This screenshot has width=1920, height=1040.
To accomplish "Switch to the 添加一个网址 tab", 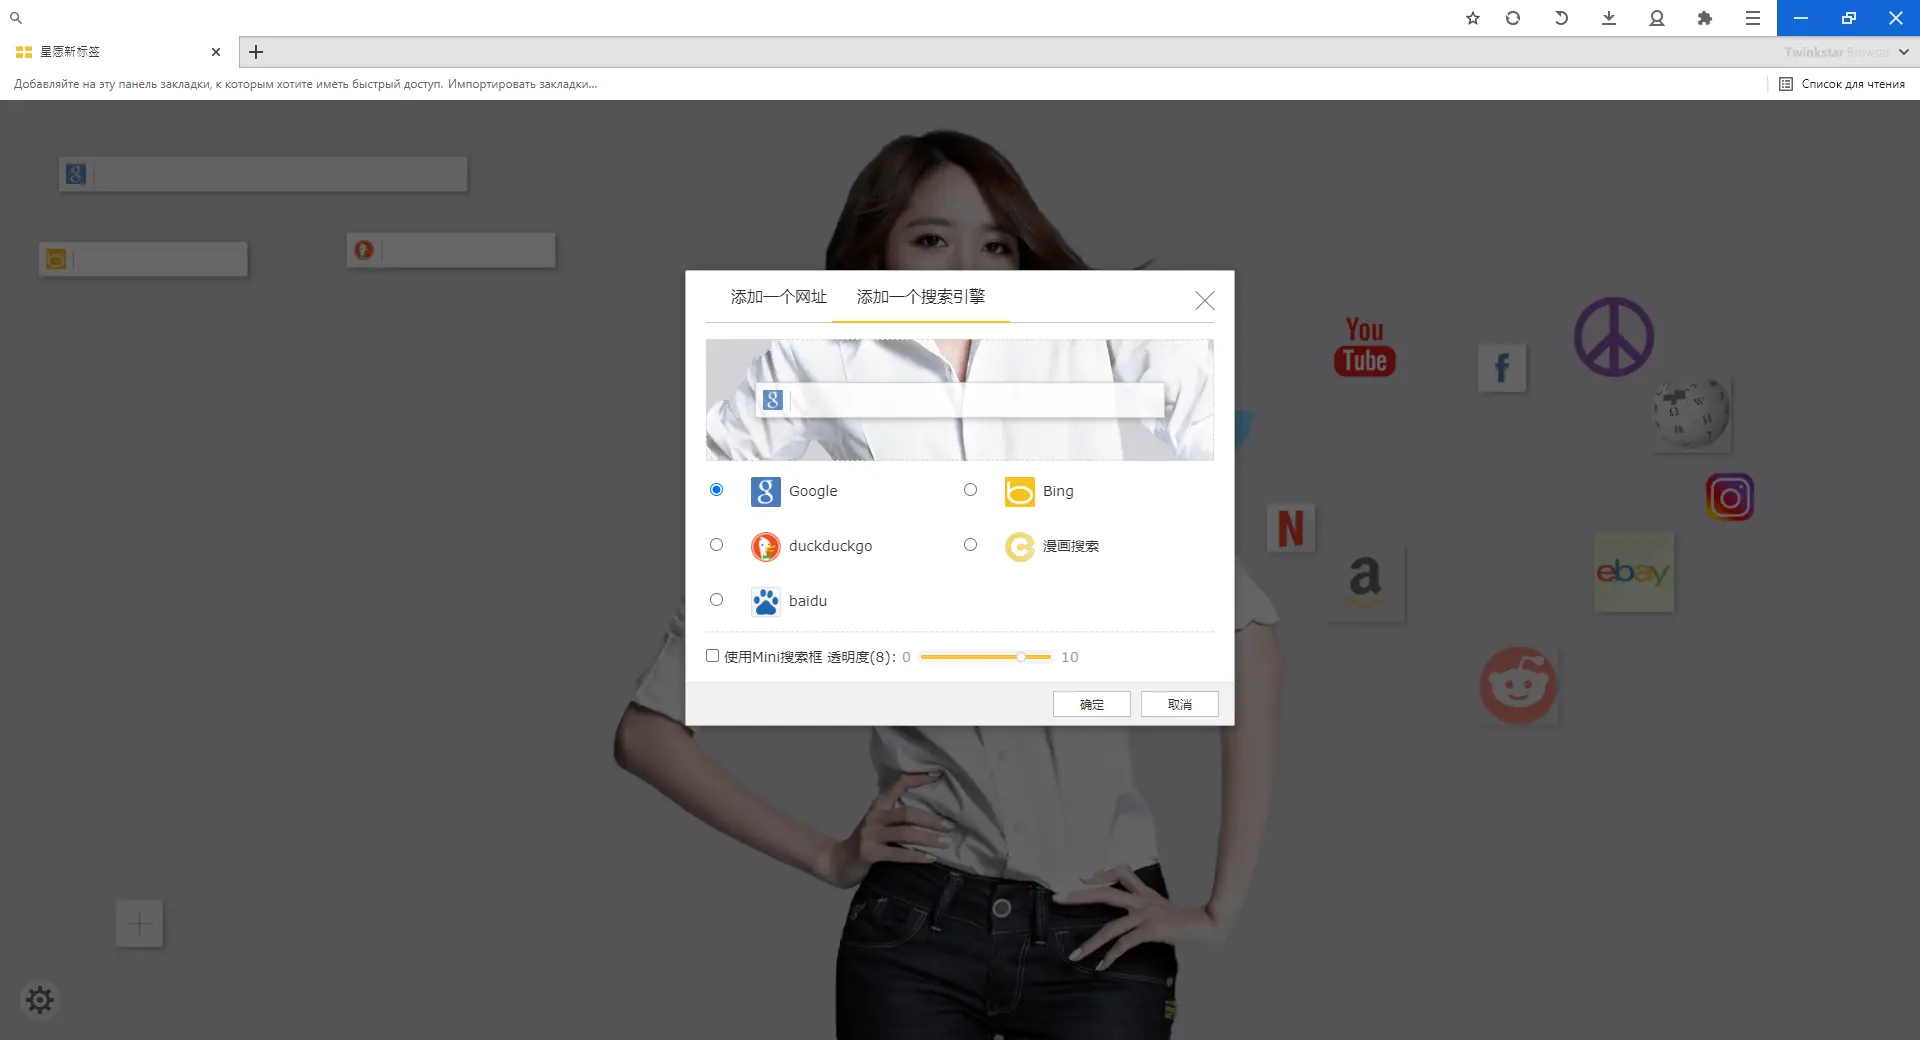I will point(778,297).
